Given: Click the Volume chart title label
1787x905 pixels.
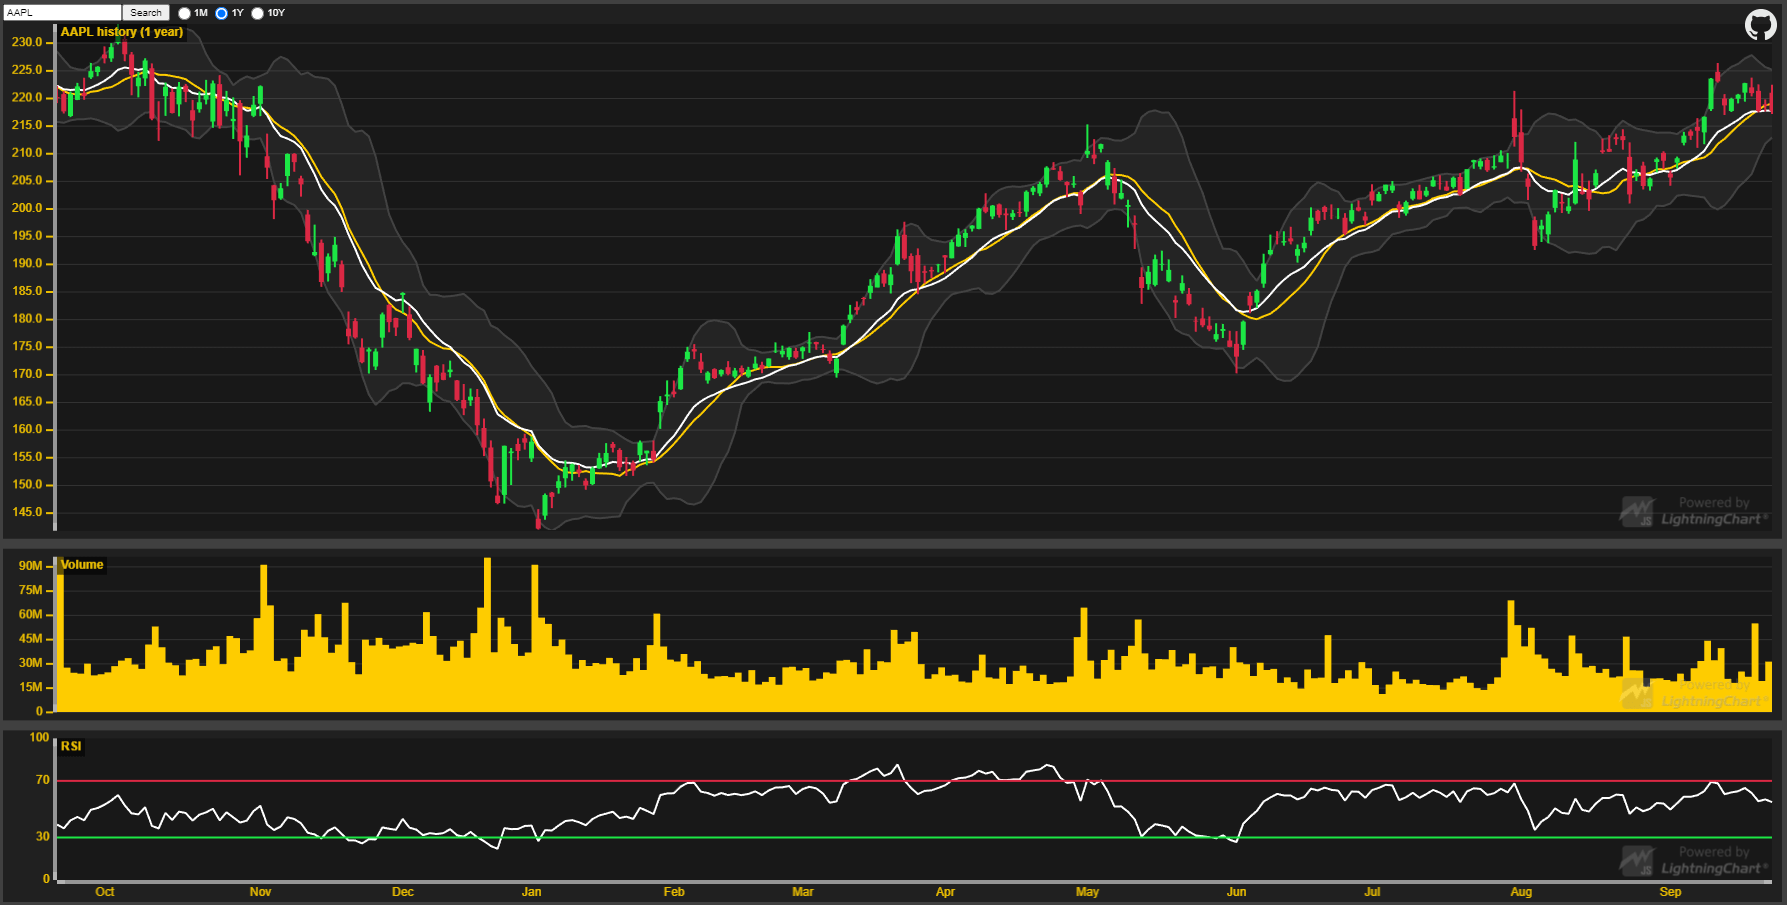Looking at the screenshot, I should tap(82, 565).
